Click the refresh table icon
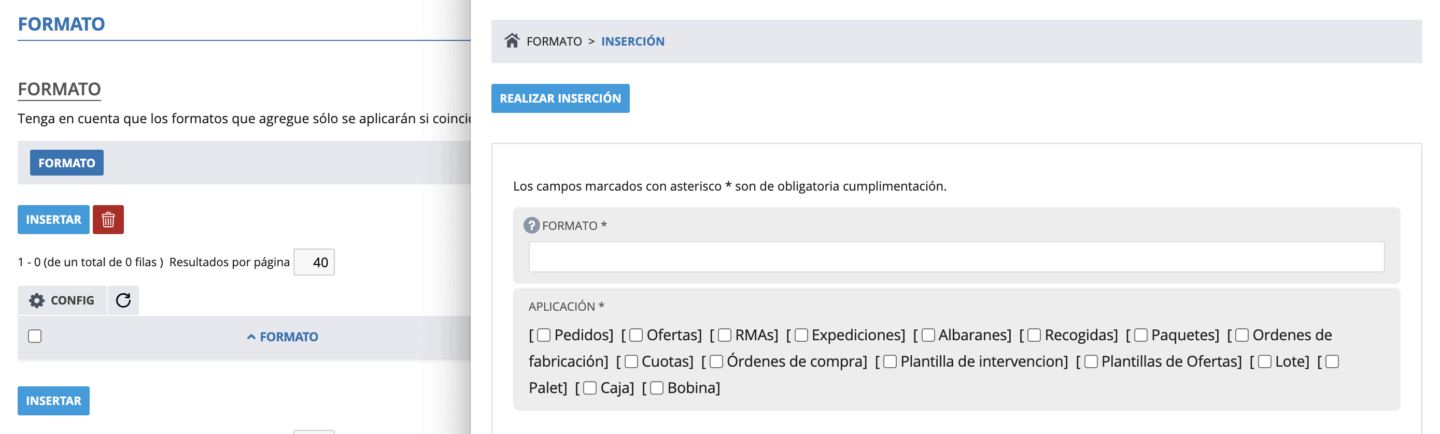1440x434 pixels. 123,300
